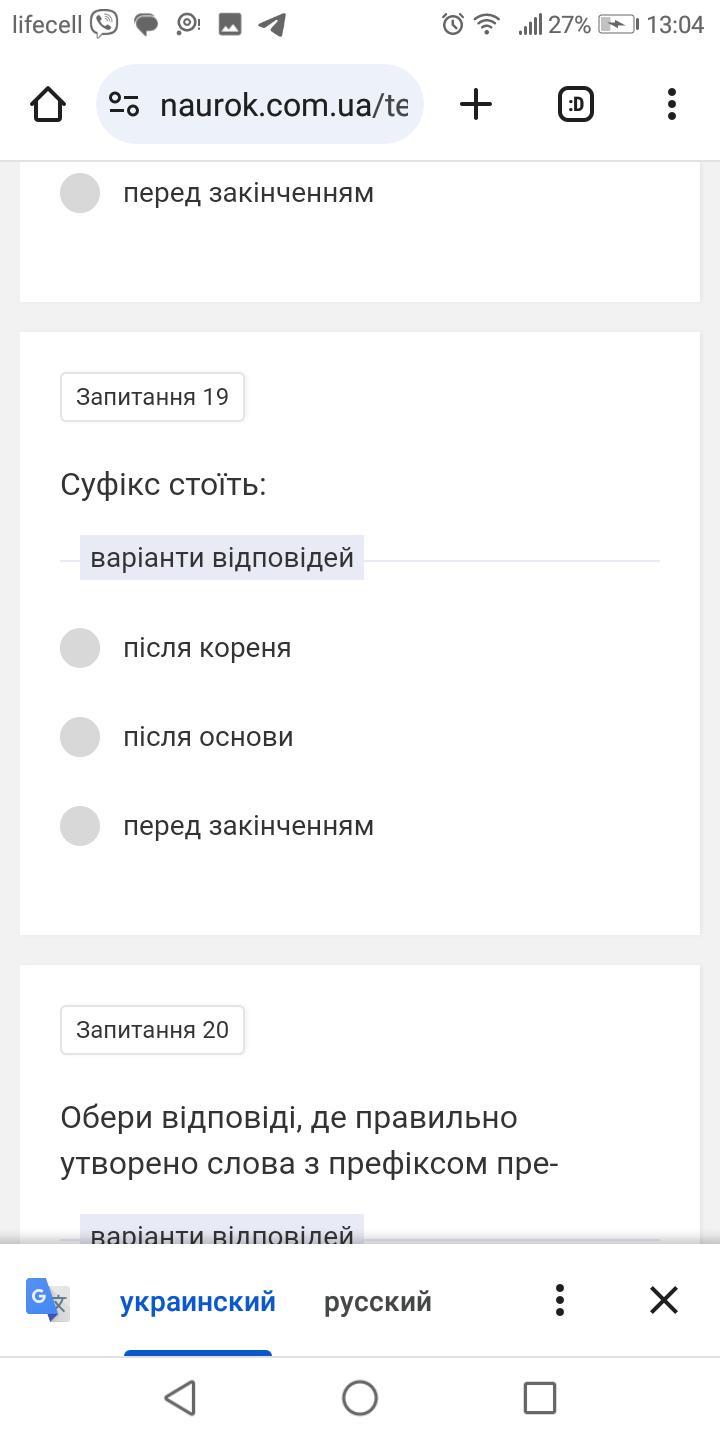Tap the Google Translate logo icon
This screenshot has height=1440, width=720.
click(48, 1300)
